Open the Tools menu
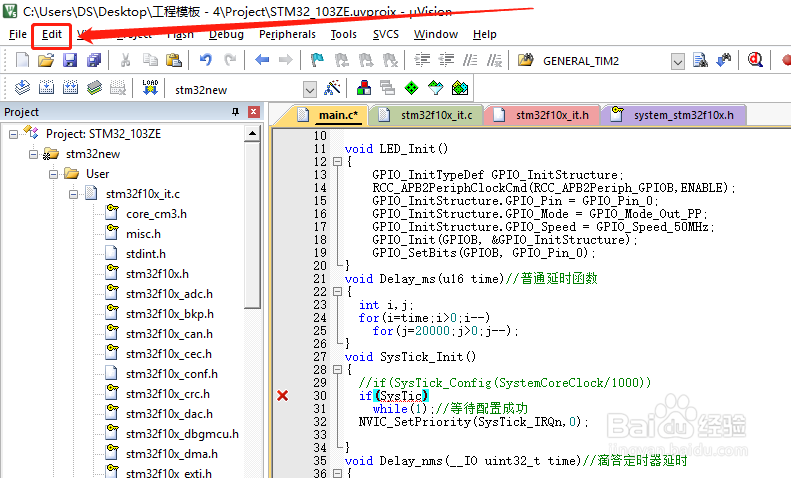Viewport: 791px width, 478px height. (x=344, y=34)
